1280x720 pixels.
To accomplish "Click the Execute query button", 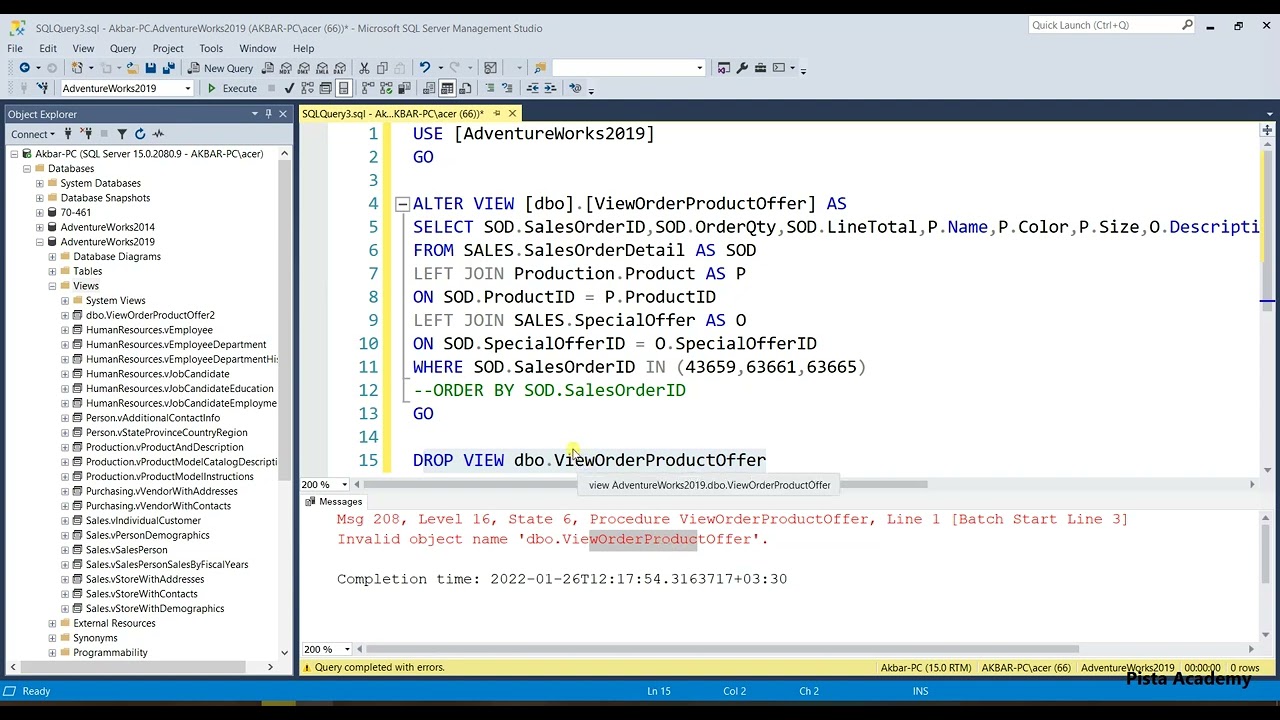I will 233,88.
